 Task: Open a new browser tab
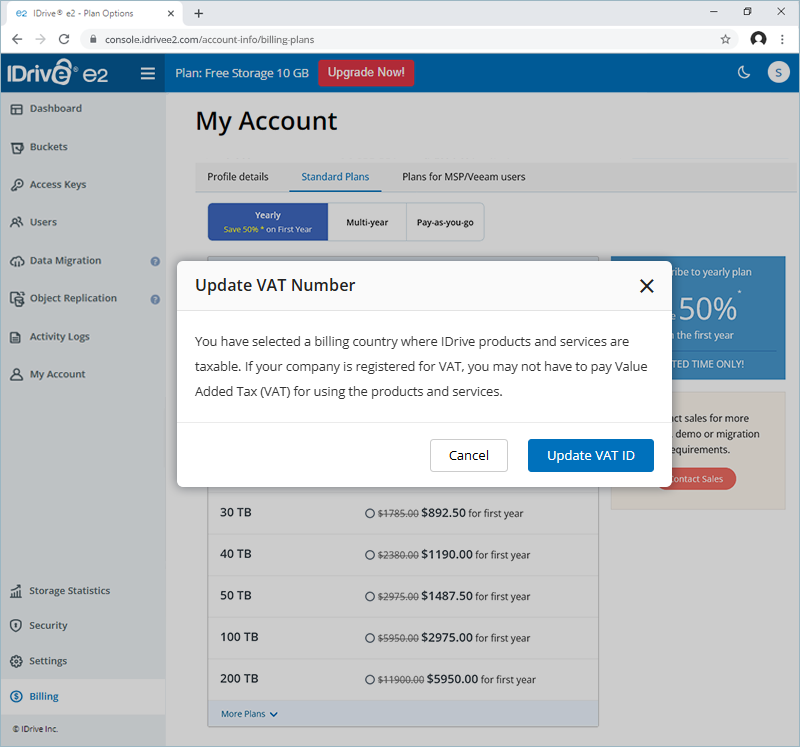tap(199, 14)
